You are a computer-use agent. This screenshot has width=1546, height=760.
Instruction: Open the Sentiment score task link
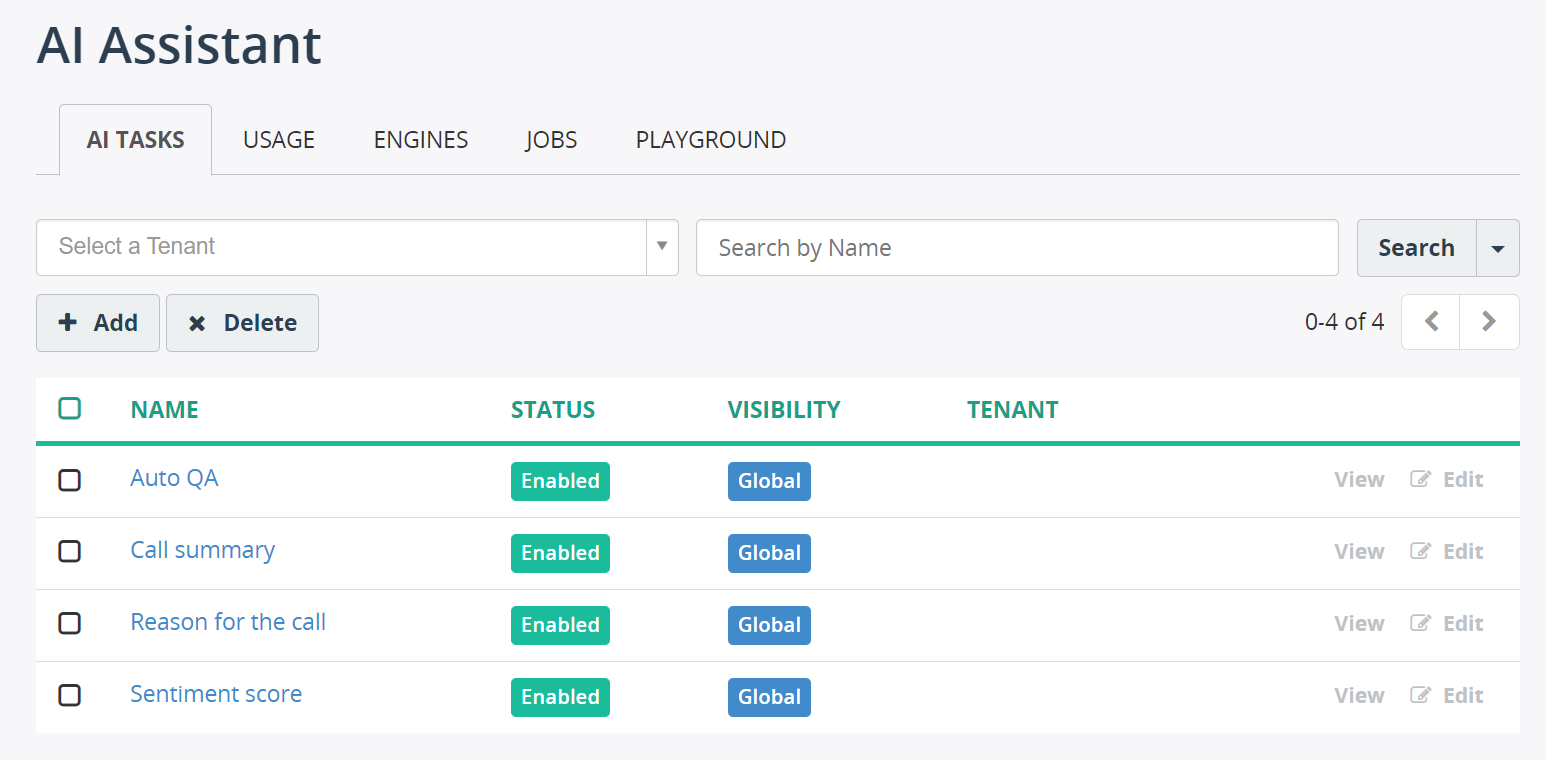(x=216, y=694)
